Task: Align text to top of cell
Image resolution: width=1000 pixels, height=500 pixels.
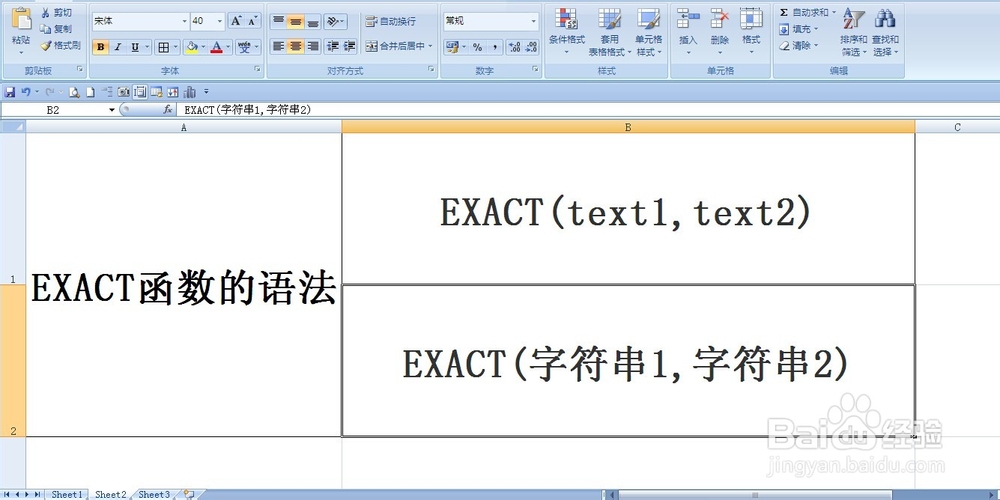Action: (278, 21)
